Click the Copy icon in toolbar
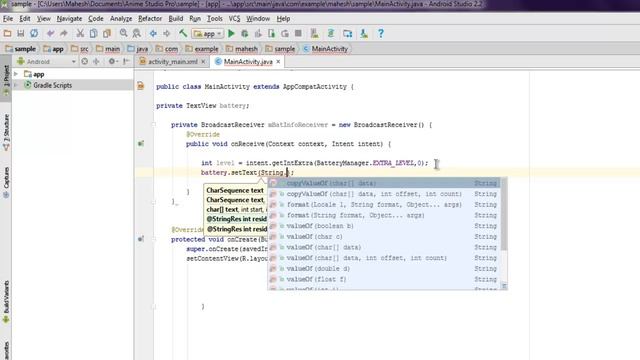The height and width of the screenshot is (360, 640). (x=93, y=33)
